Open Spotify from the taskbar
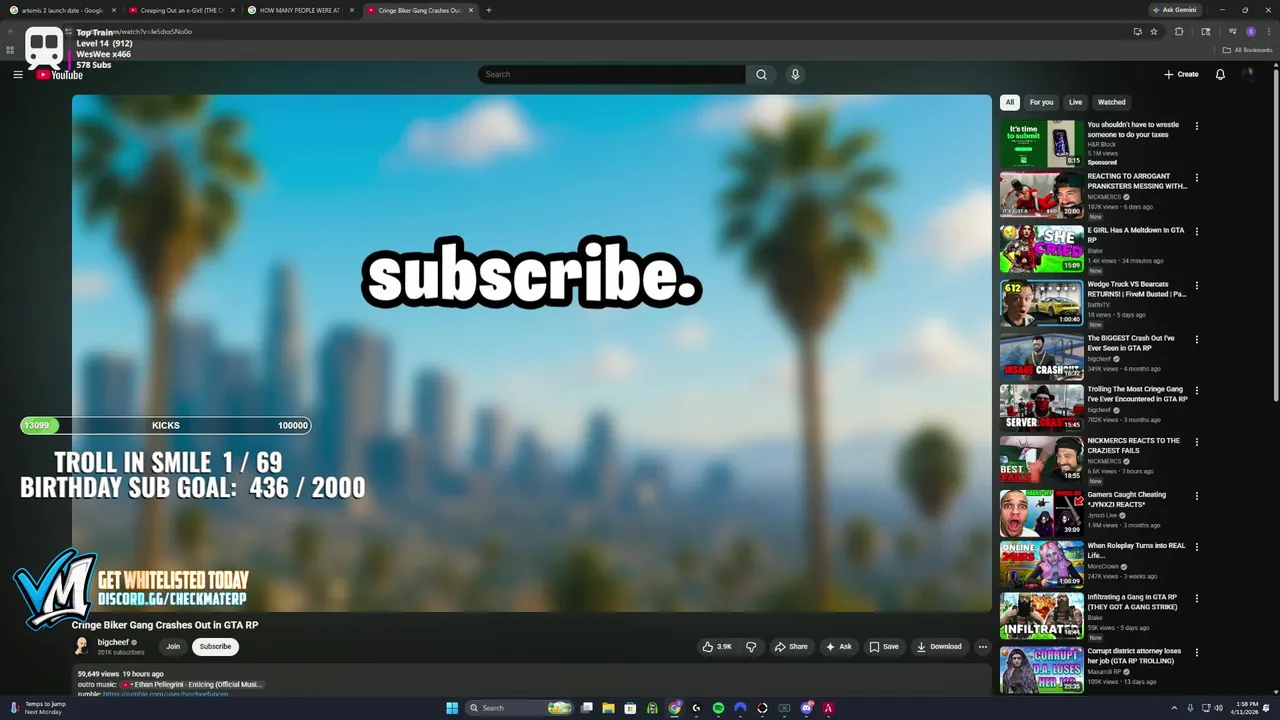Screen dimensions: 1280x720 (x=718, y=708)
